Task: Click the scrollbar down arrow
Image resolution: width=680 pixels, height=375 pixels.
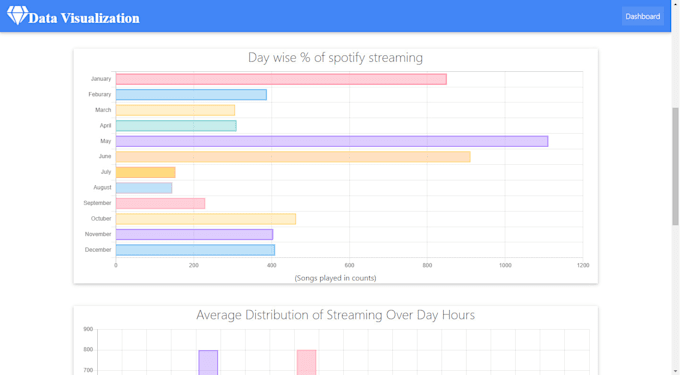Action: [x=675, y=372]
